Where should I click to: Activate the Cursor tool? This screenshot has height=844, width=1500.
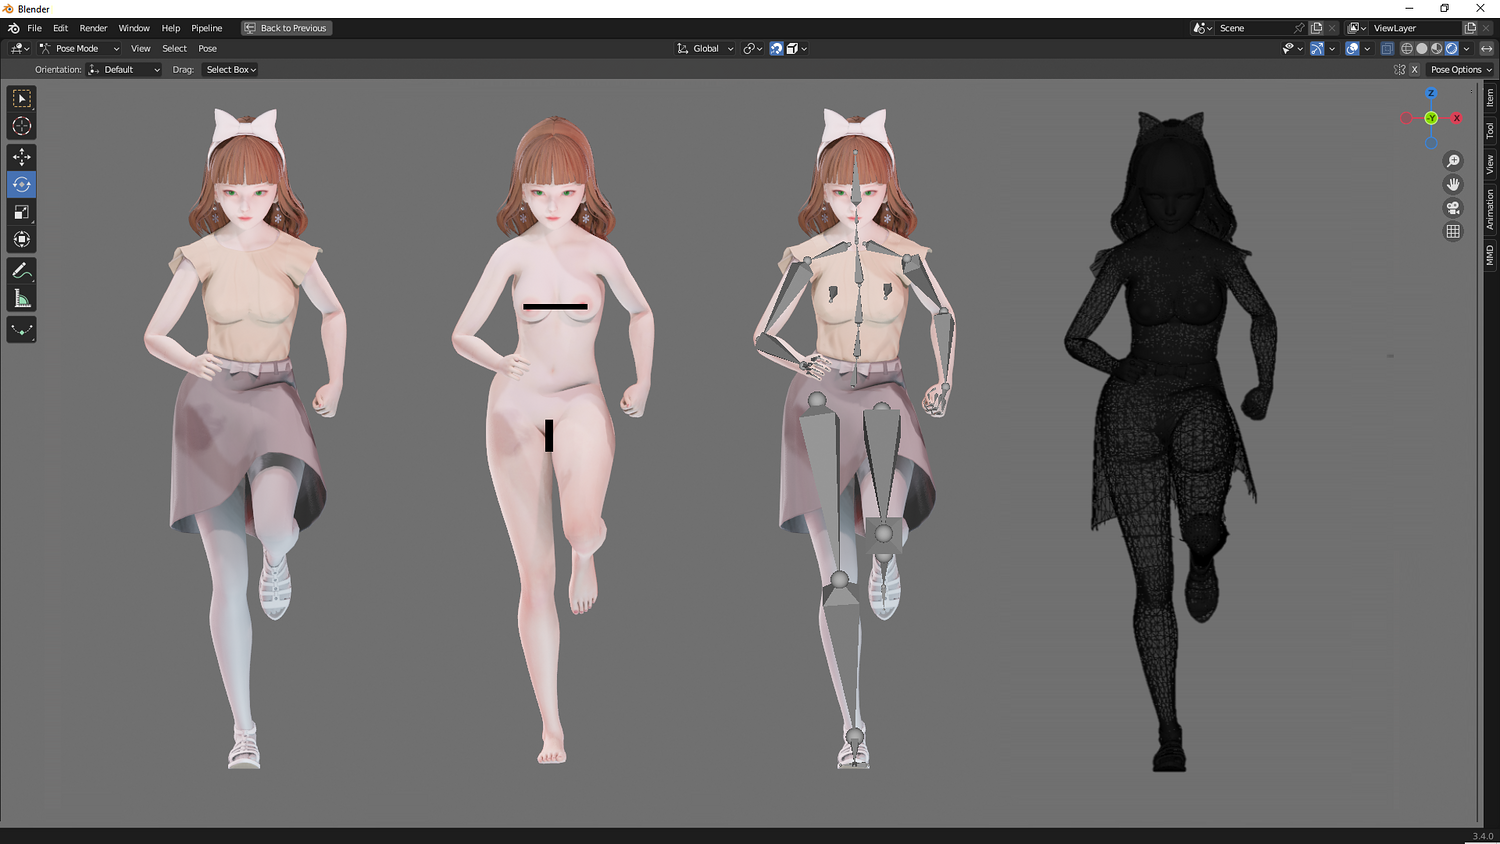click(21, 126)
